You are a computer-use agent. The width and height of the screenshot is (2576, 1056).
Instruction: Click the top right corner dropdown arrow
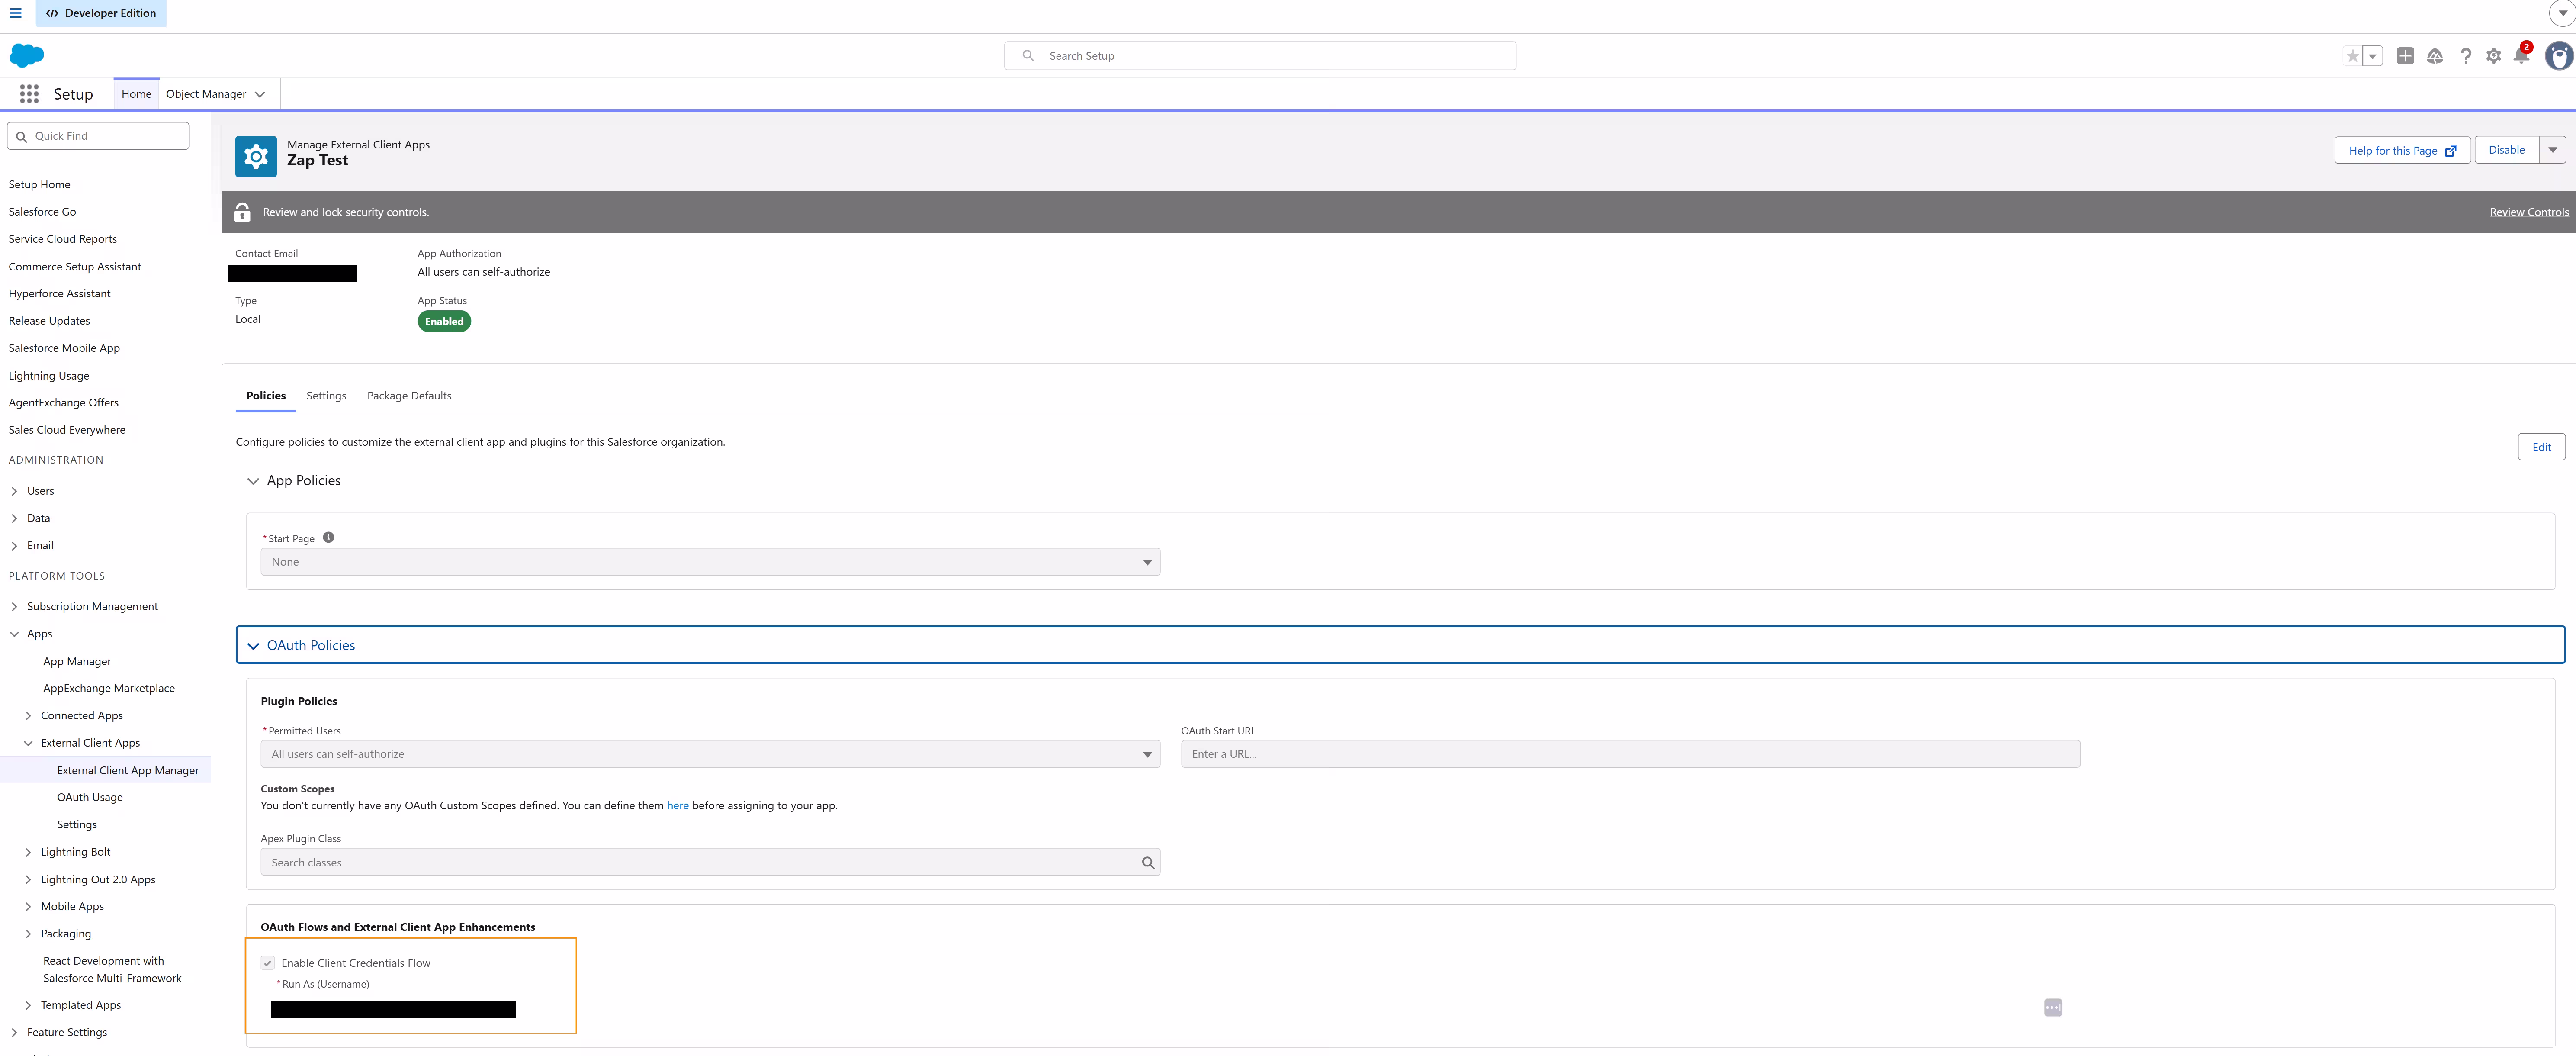click(x=2563, y=13)
